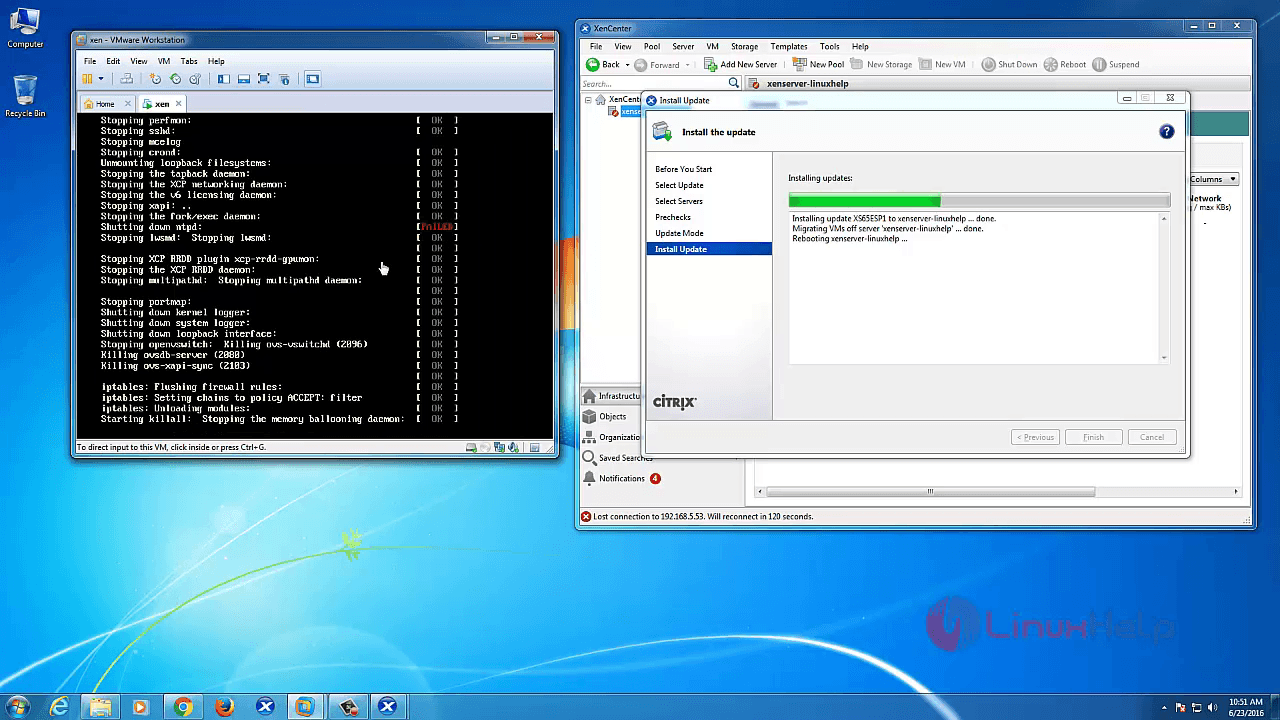
Task: Click the Installing updates progress bar
Action: click(x=979, y=200)
